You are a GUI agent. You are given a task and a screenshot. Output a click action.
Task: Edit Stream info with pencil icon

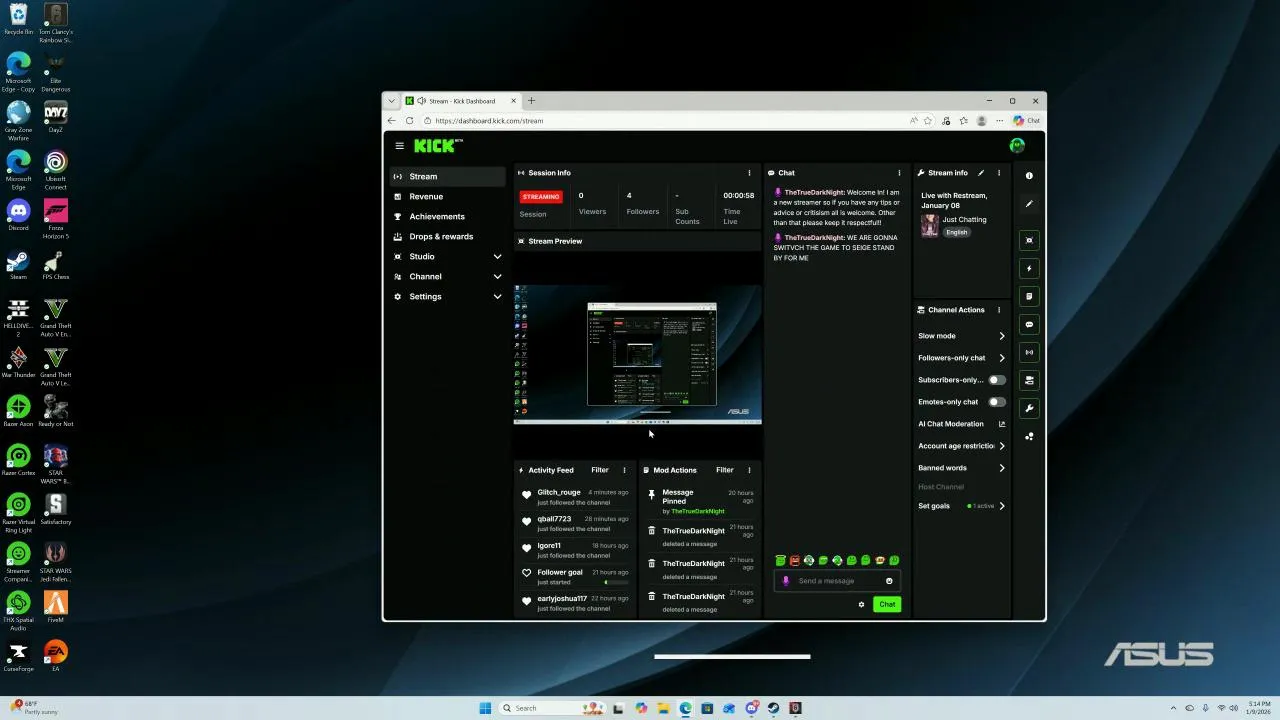point(981,173)
